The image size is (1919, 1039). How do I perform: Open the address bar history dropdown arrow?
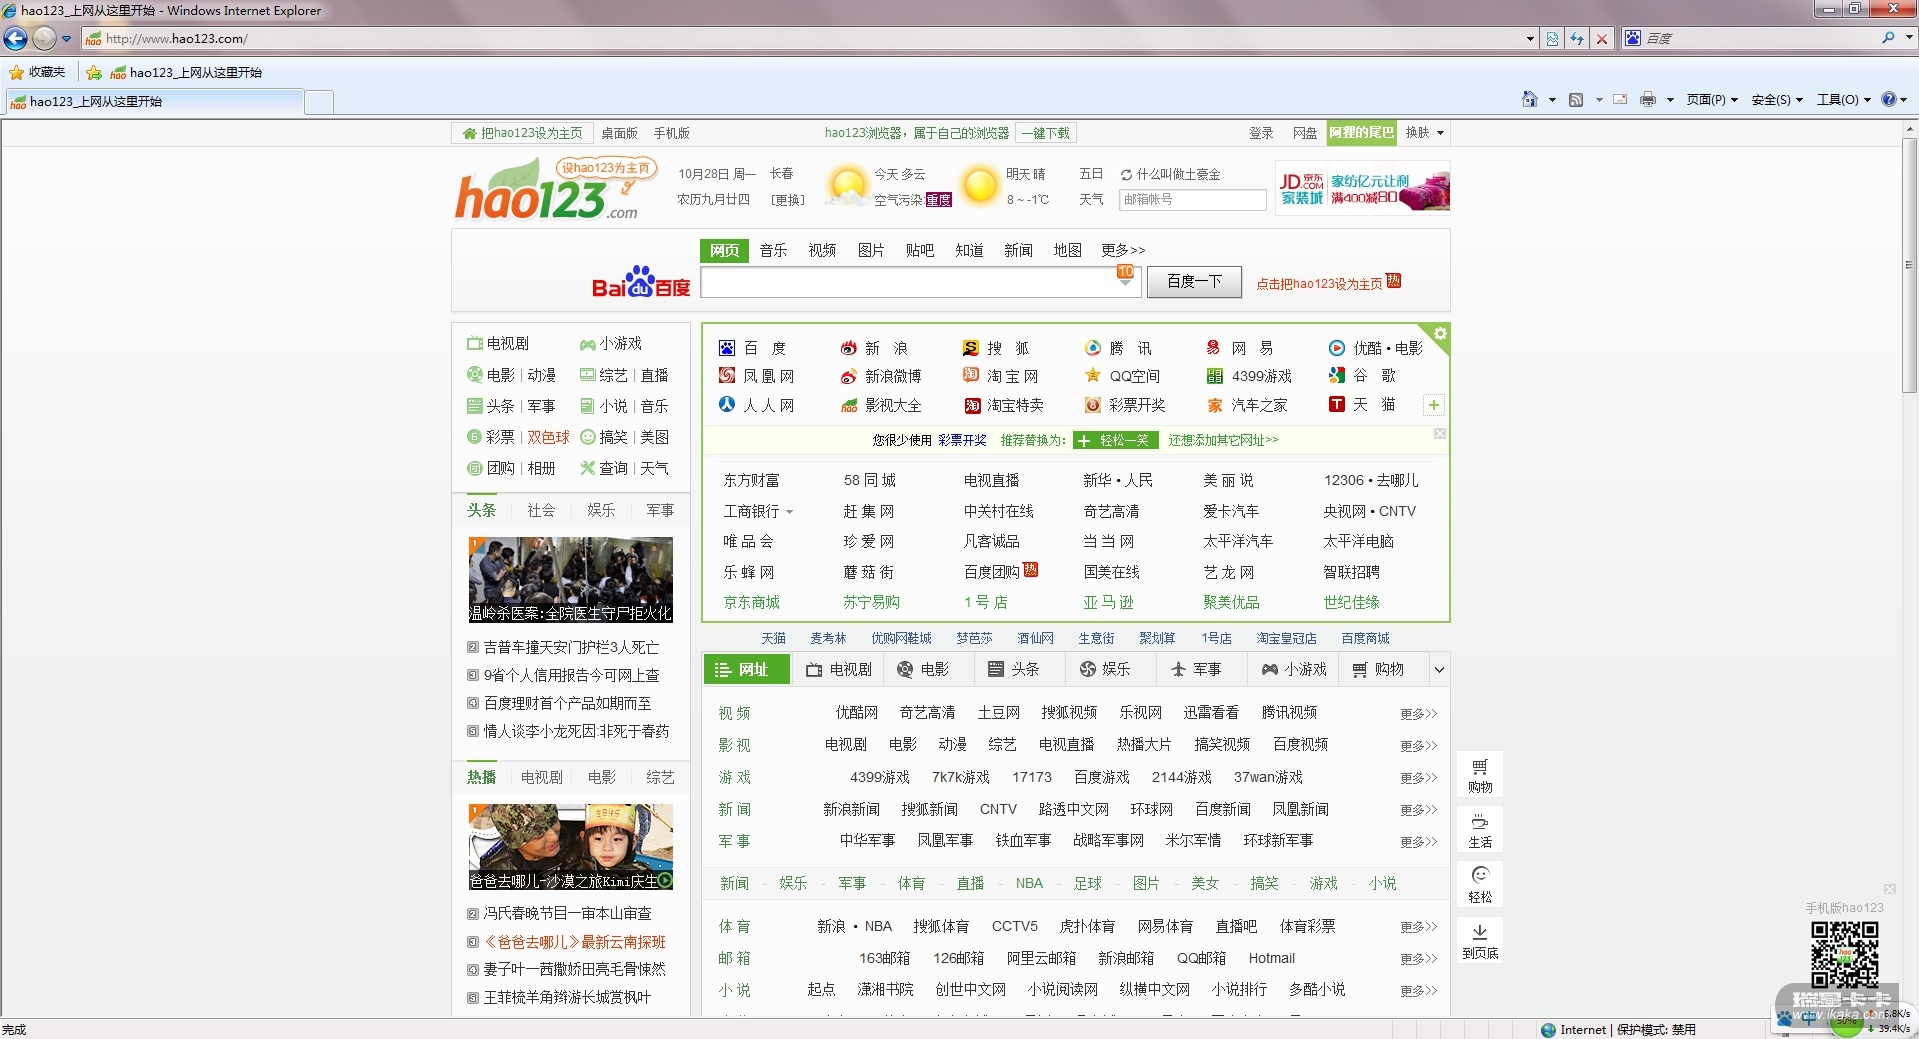coord(1530,38)
